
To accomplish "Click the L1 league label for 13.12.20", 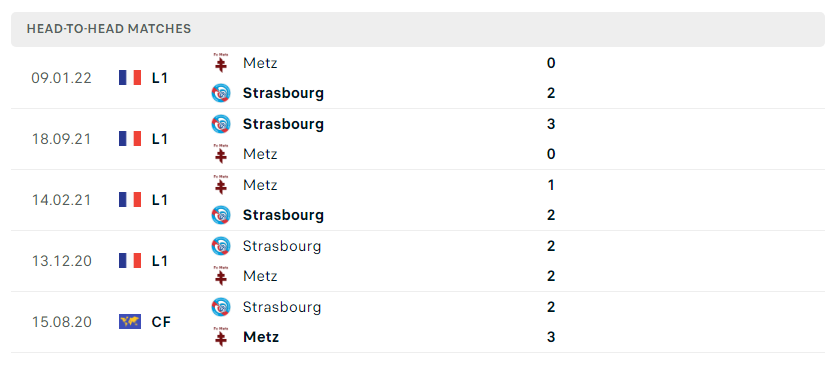I will (160, 261).
